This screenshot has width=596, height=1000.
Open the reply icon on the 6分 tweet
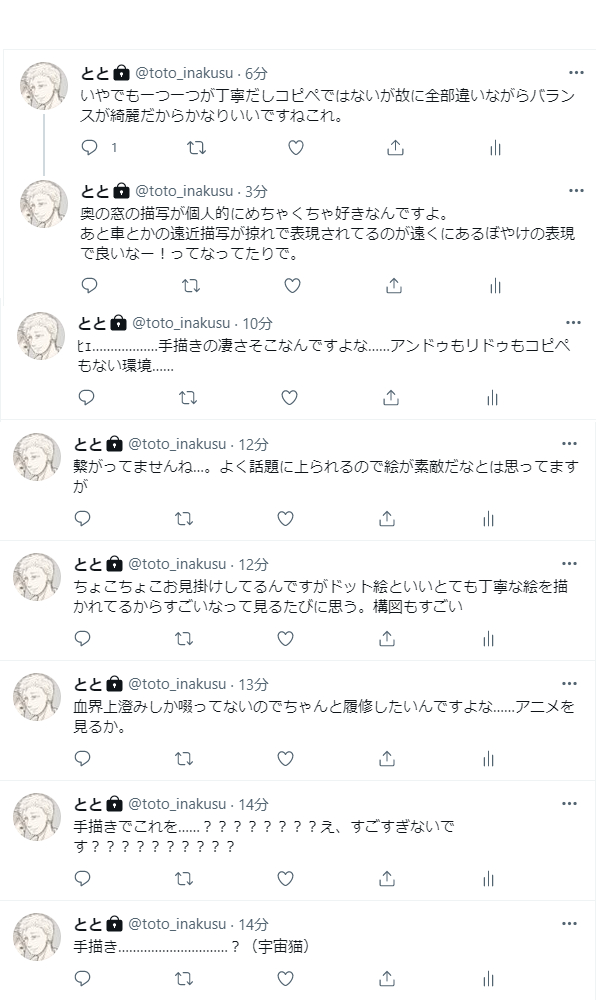[89, 147]
